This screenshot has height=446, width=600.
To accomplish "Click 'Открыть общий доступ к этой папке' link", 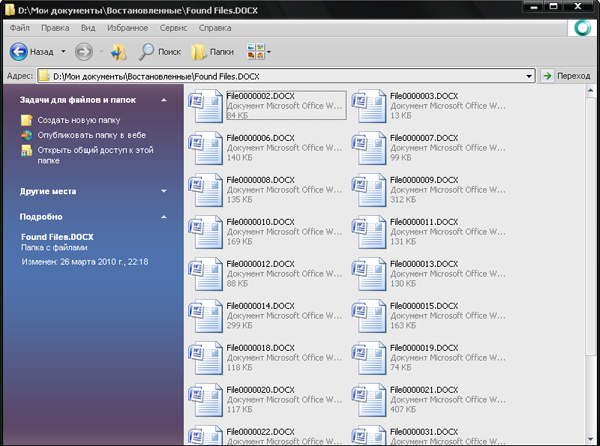I will coord(95,155).
